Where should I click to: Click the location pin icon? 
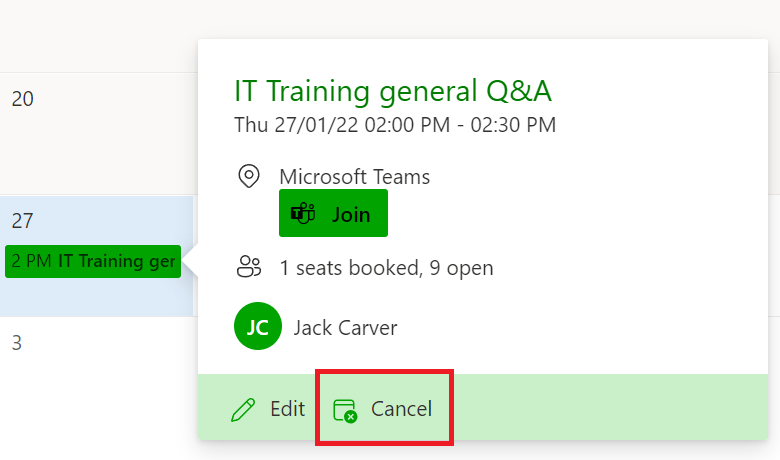[x=249, y=176]
